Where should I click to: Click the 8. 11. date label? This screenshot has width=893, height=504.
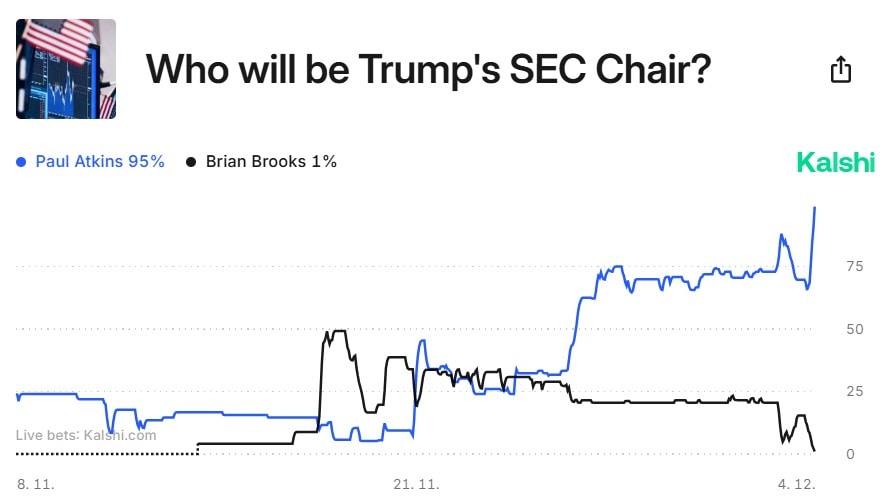click(x=36, y=484)
